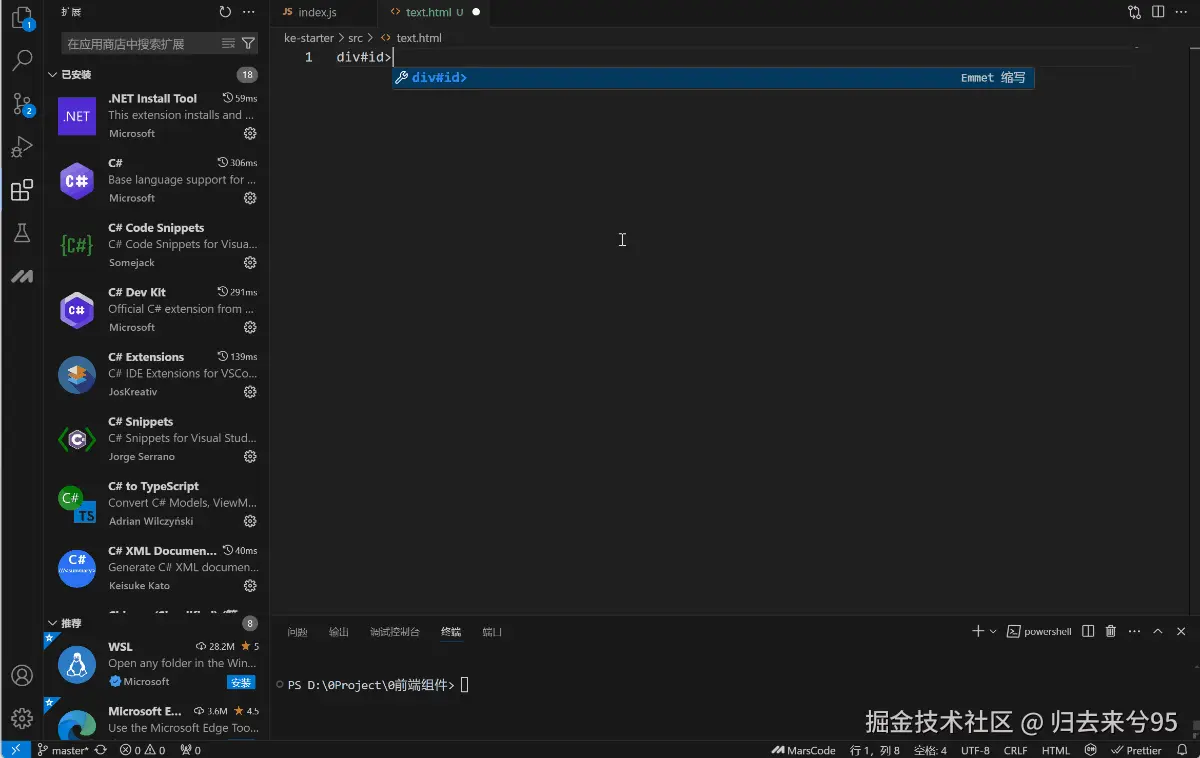Refresh the extensions list

coord(225,12)
